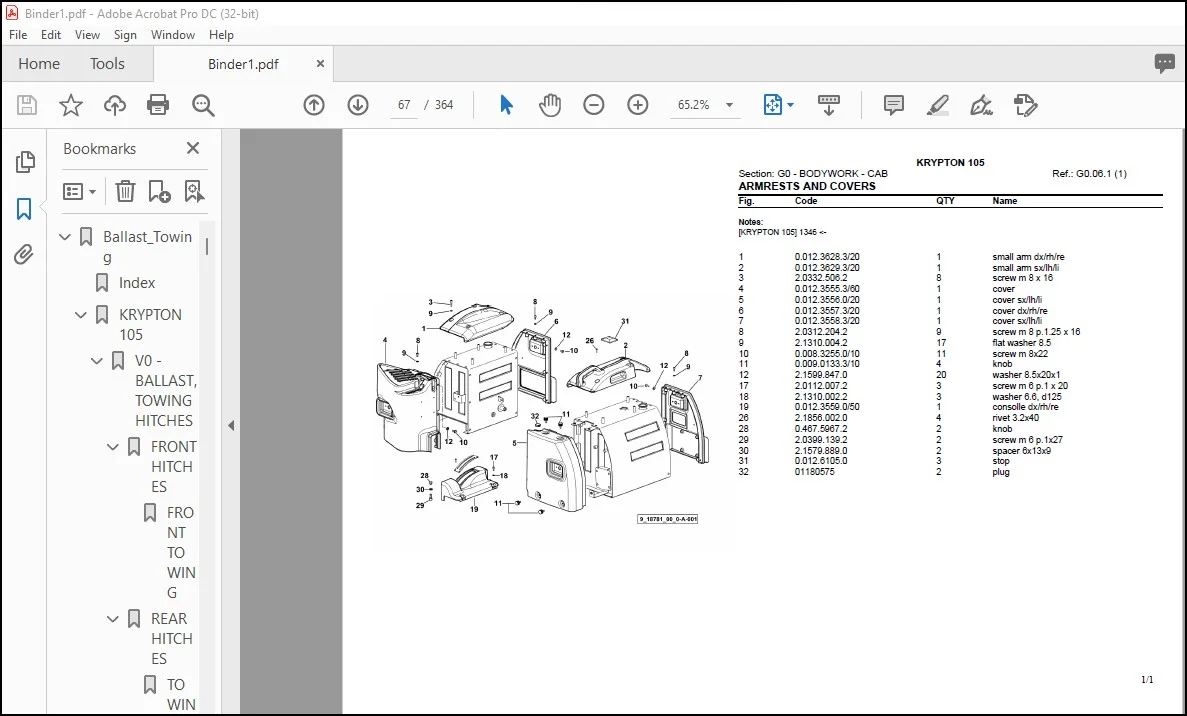This screenshot has height=716, width=1187.
Task: Close the Binder1.pdf tab
Action: click(x=320, y=64)
